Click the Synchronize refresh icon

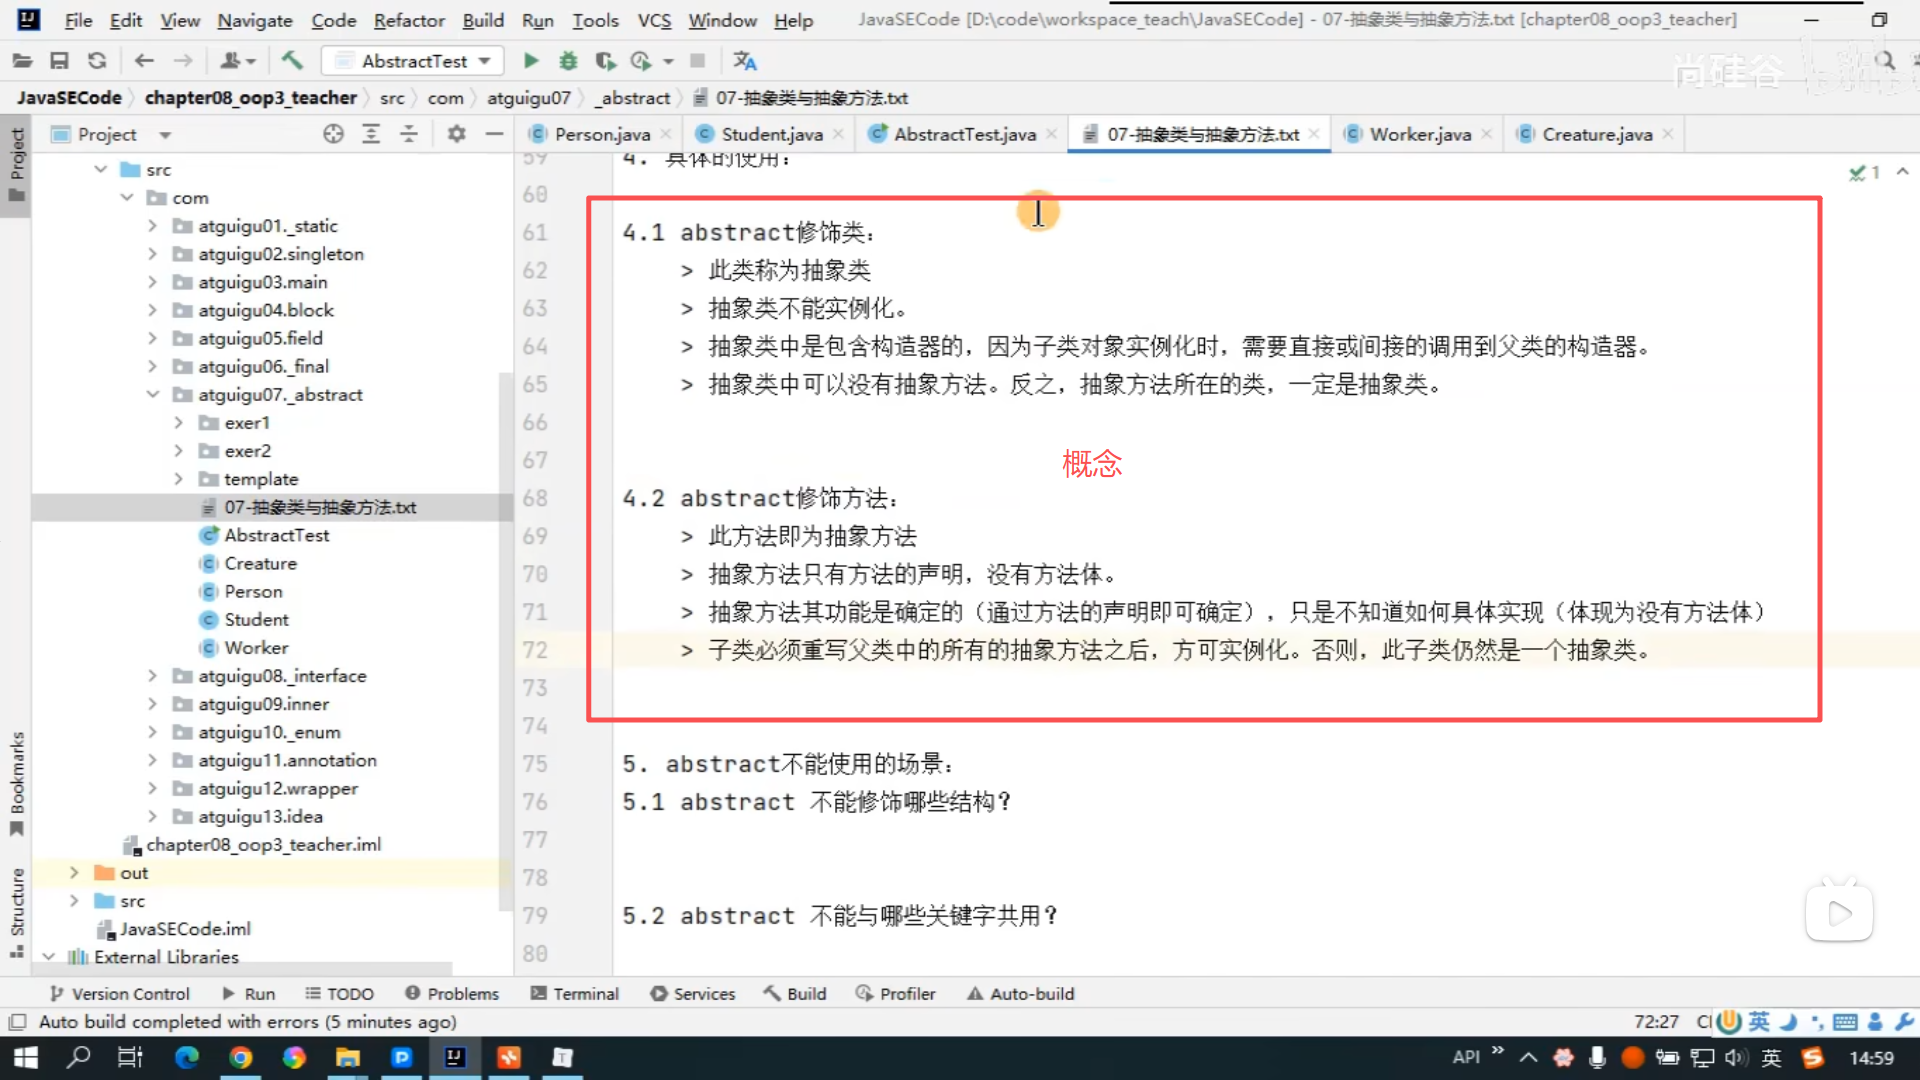tap(97, 61)
